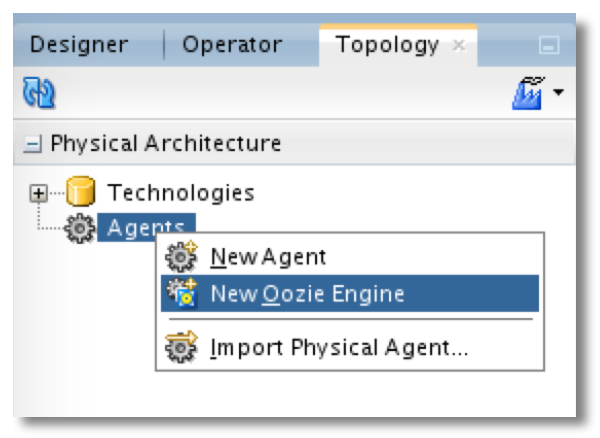
Task: Select the Topology tab
Action: coord(387,45)
